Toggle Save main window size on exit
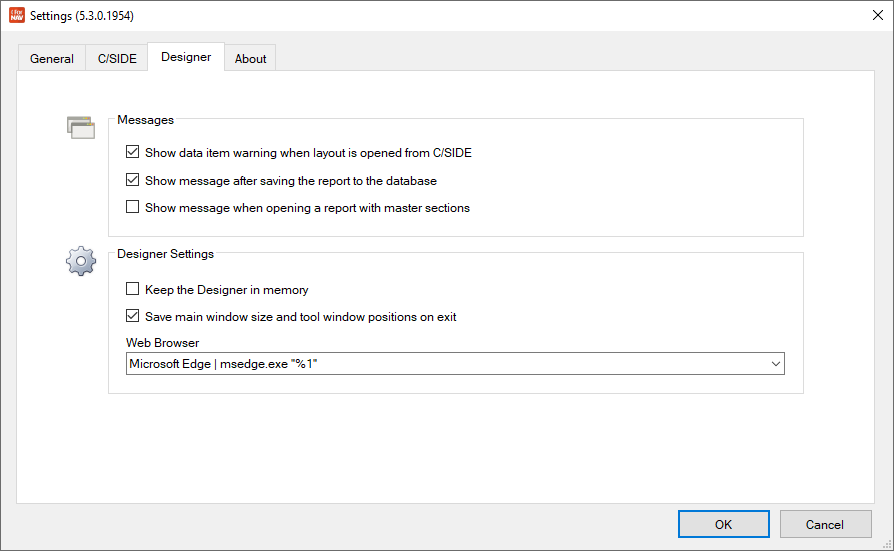894x551 pixels. 132,315
